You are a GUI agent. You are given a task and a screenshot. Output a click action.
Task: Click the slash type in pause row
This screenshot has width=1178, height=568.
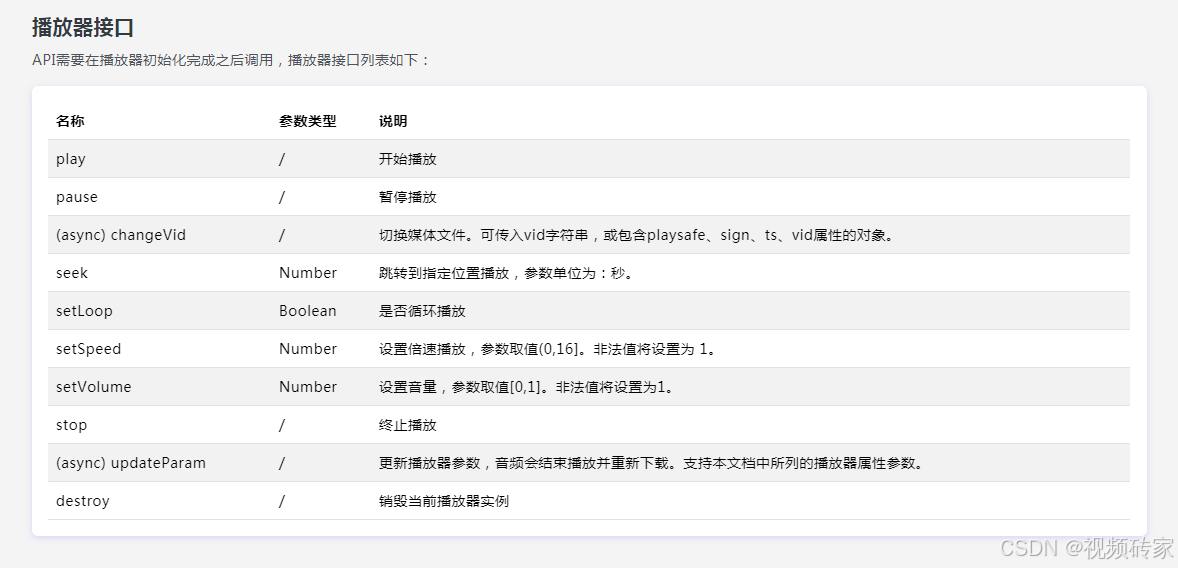282,197
